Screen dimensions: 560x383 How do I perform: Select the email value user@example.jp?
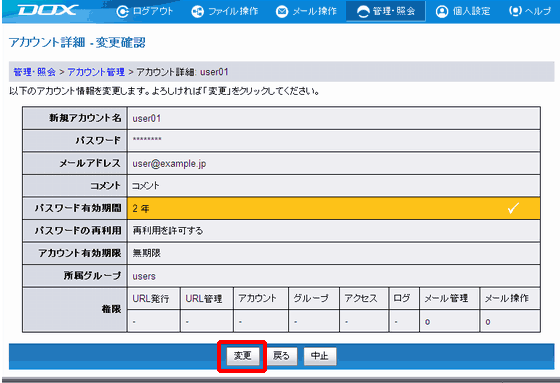169,164
